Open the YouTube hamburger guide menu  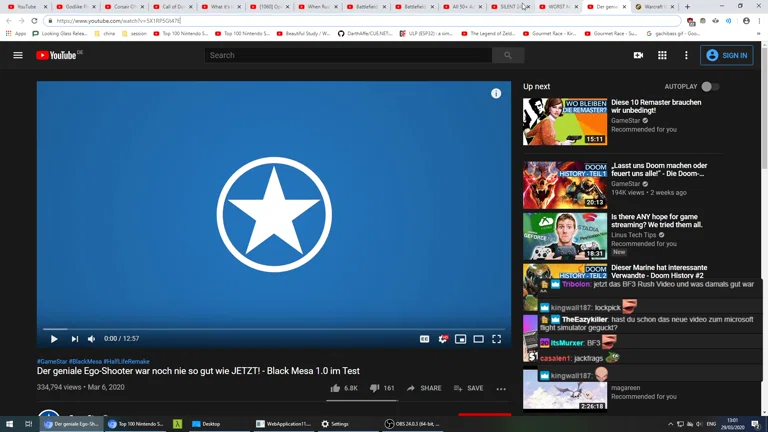pyautogui.click(x=18, y=55)
